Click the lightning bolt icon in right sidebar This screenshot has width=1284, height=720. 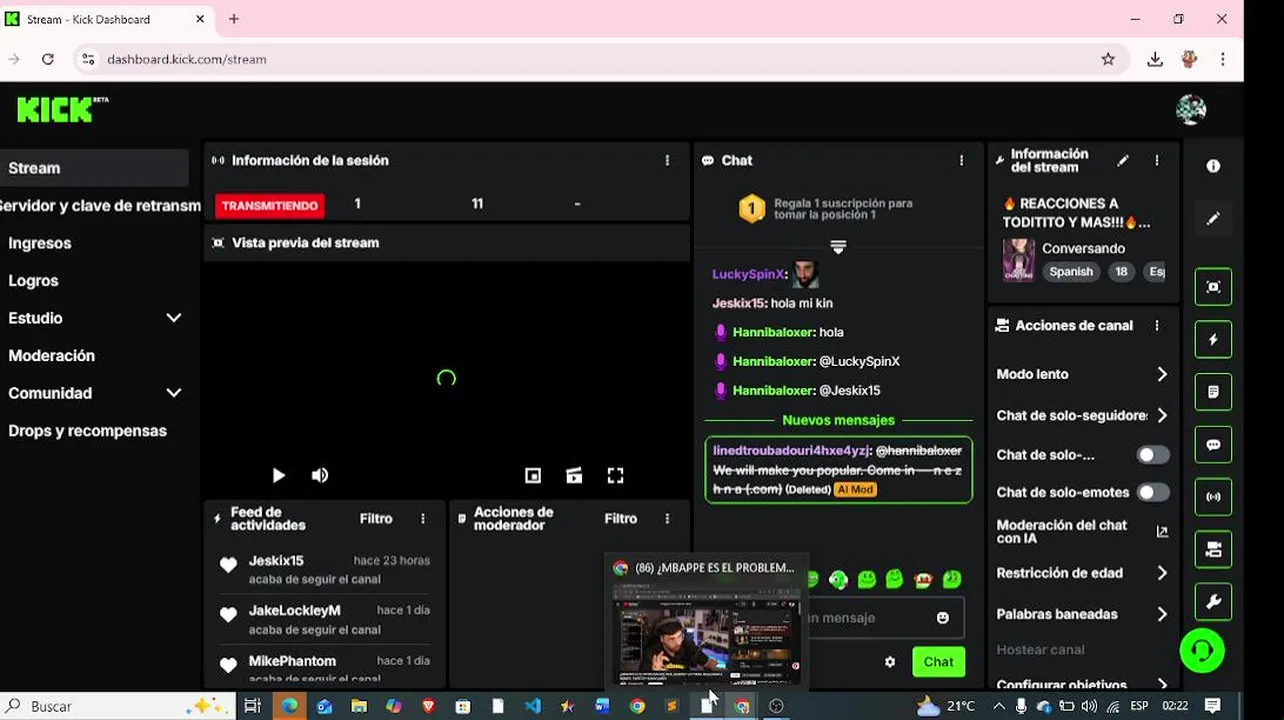point(1213,339)
